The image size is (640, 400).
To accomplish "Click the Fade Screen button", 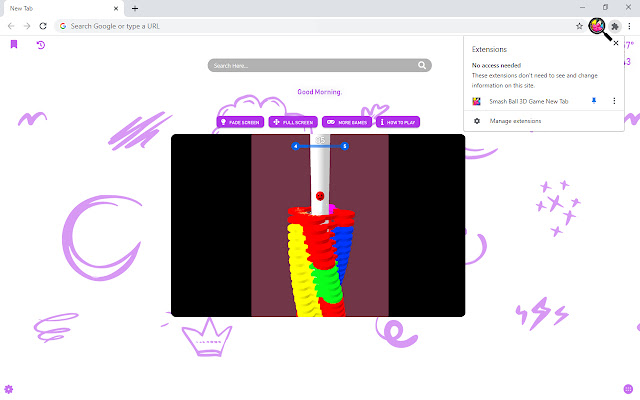I will coord(240,122).
